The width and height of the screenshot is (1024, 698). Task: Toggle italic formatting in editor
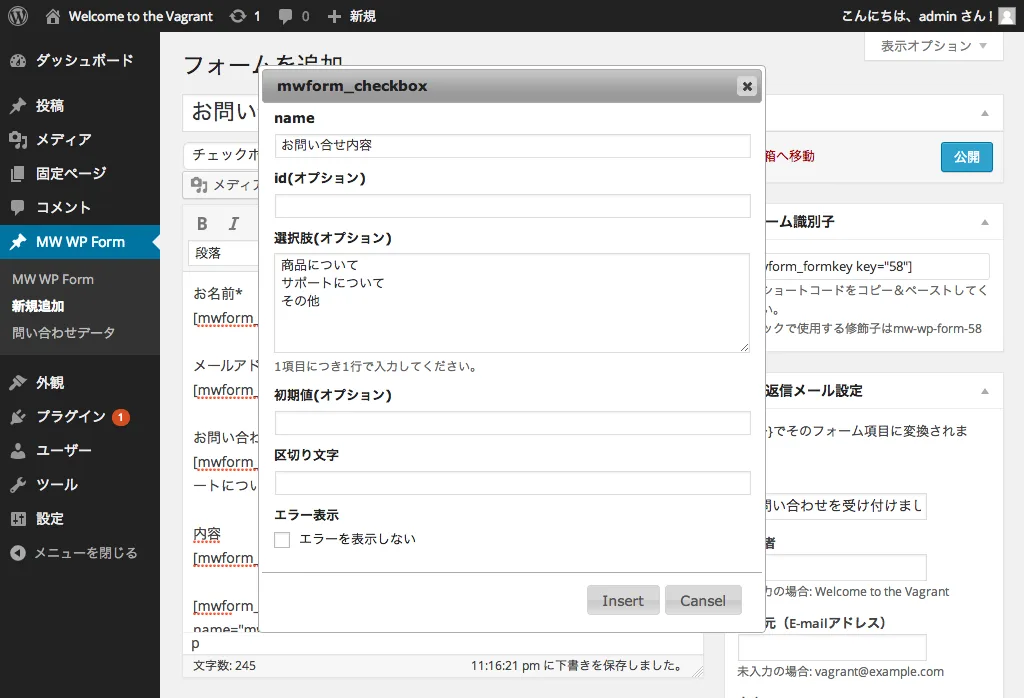234,224
